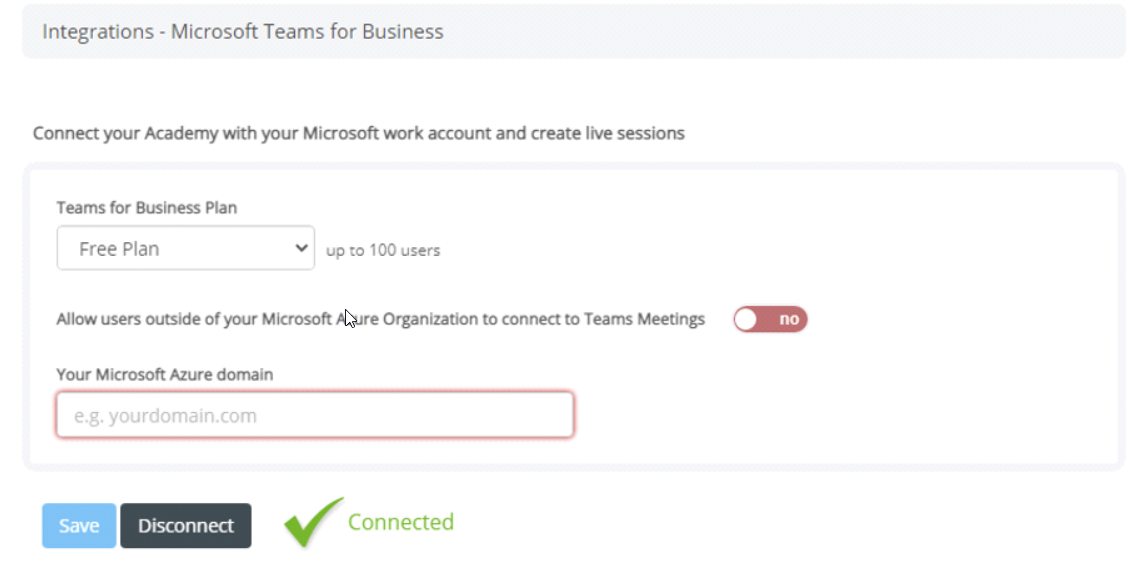Click the Disconnect button
1130x568 pixels.
186,525
